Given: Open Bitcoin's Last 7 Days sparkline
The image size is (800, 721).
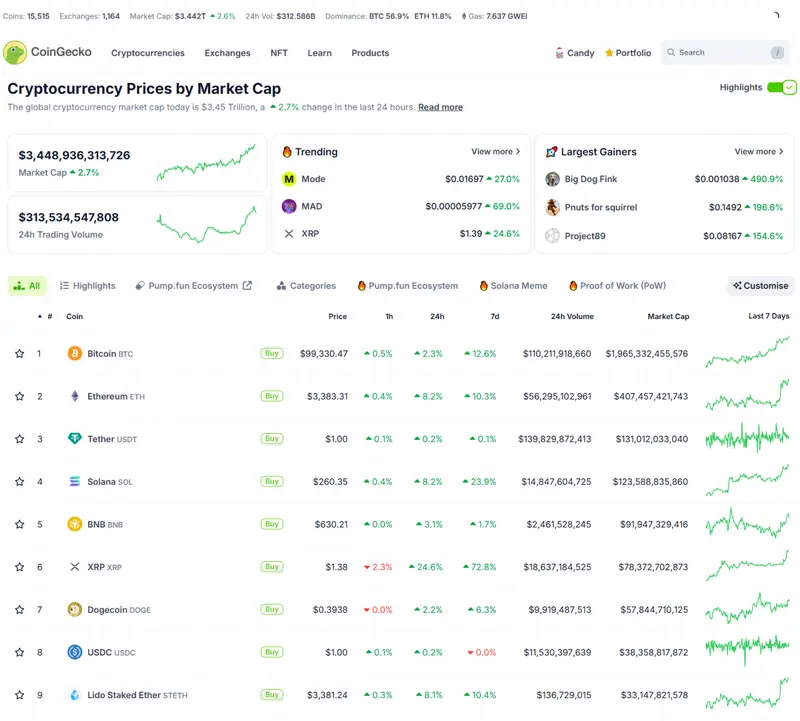Looking at the screenshot, I should 747,352.
